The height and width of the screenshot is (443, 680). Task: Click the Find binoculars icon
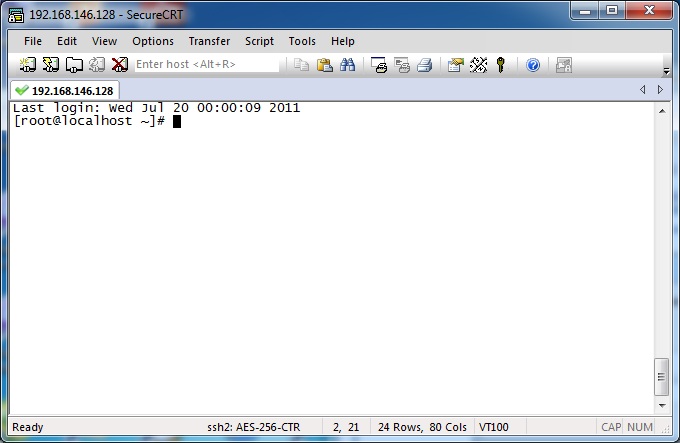click(347, 65)
